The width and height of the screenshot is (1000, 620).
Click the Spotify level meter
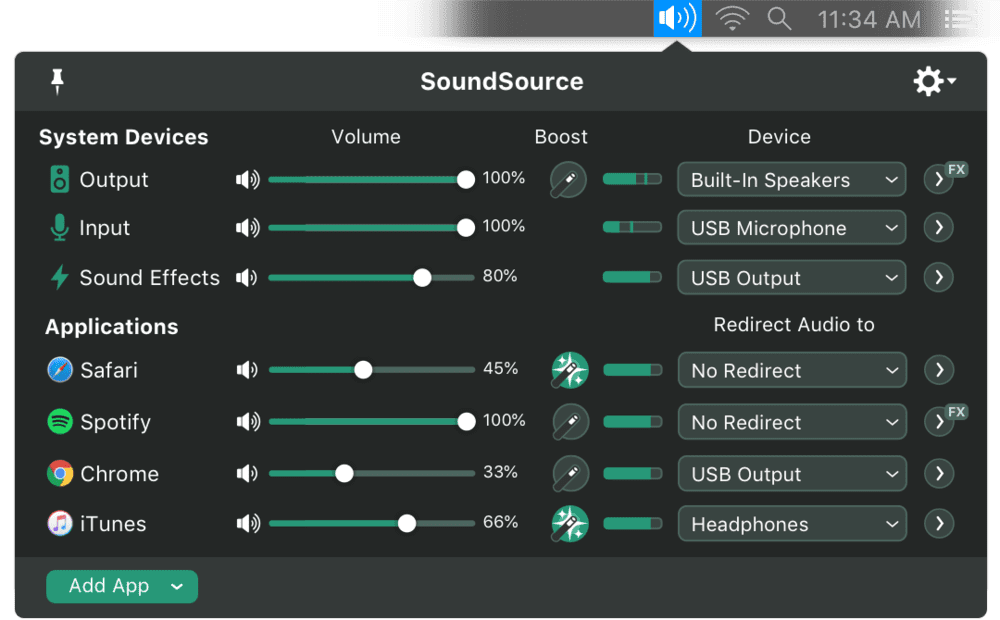point(633,422)
